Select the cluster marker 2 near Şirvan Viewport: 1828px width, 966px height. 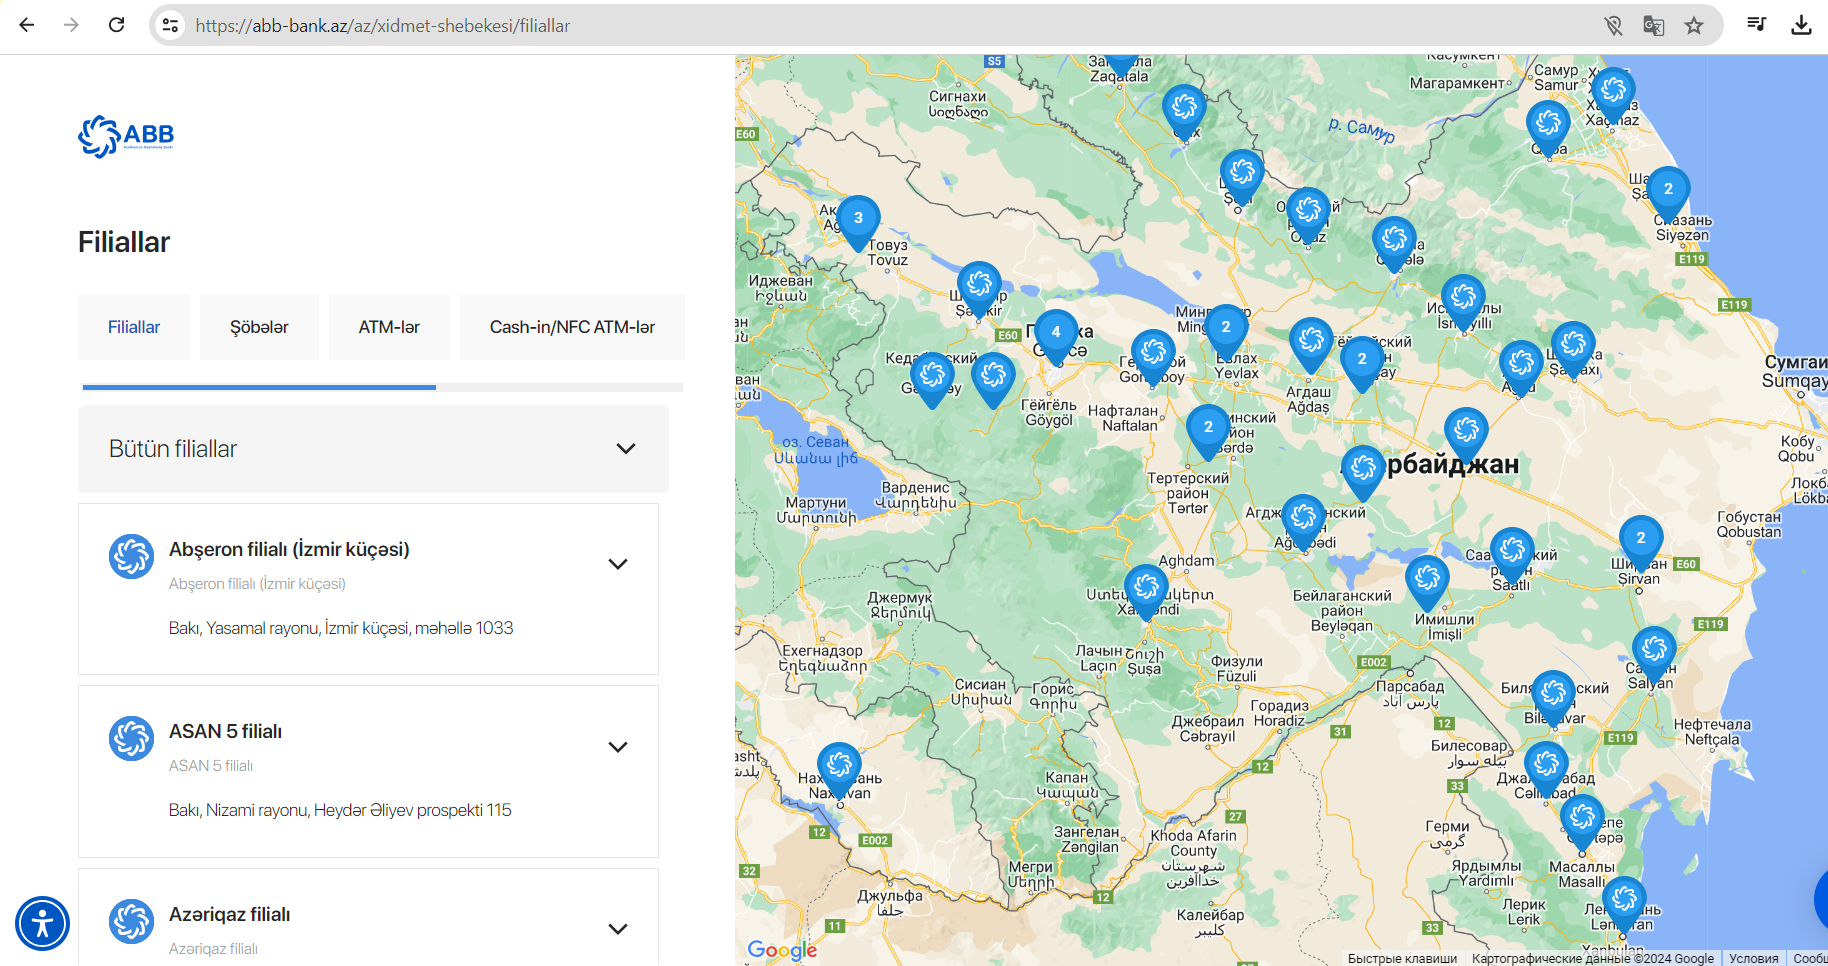pos(1641,542)
